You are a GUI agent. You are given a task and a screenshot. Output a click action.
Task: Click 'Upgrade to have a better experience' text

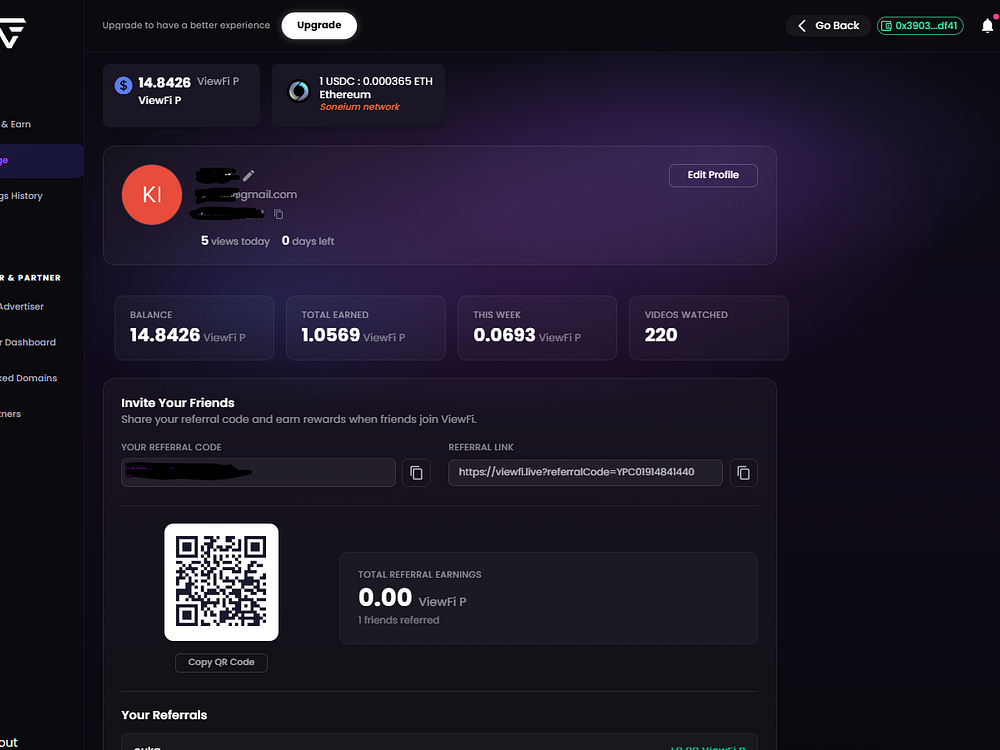pyautogui.click(x=186, y=26)
